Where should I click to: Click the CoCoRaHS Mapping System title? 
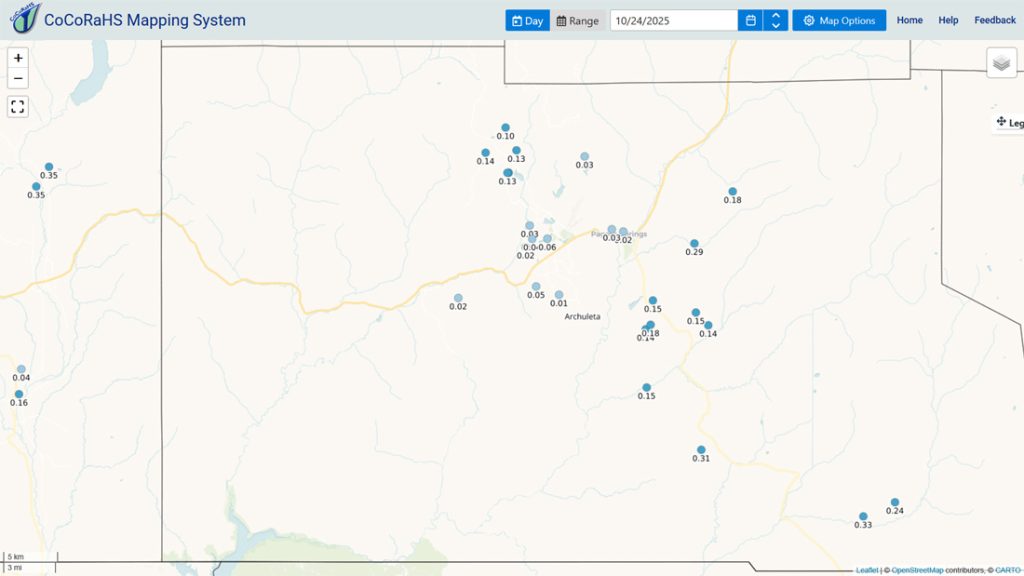tap(145, 20)
